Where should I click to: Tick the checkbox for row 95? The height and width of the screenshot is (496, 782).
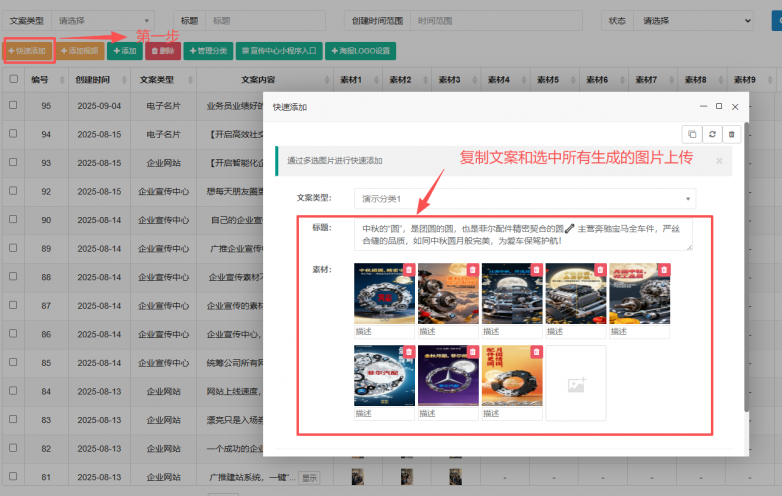pos(13,105)
